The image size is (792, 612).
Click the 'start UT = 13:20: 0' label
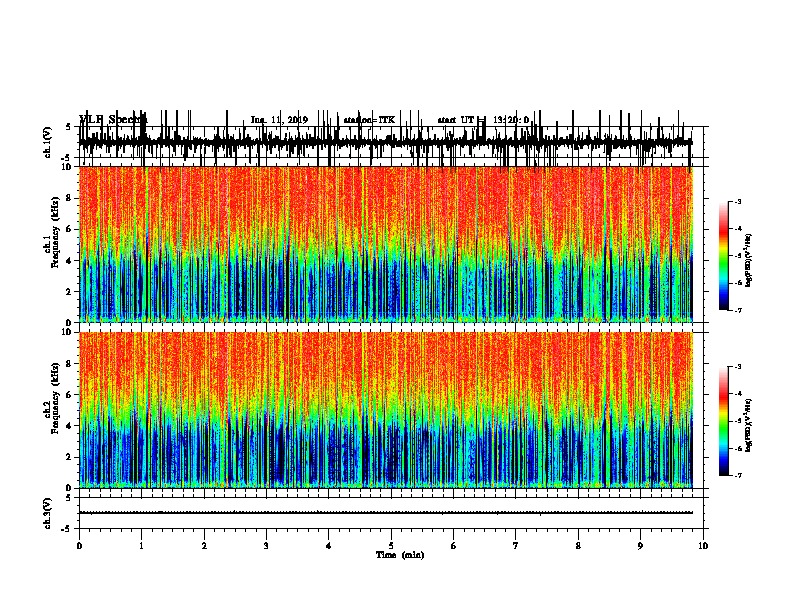[483, 120]
